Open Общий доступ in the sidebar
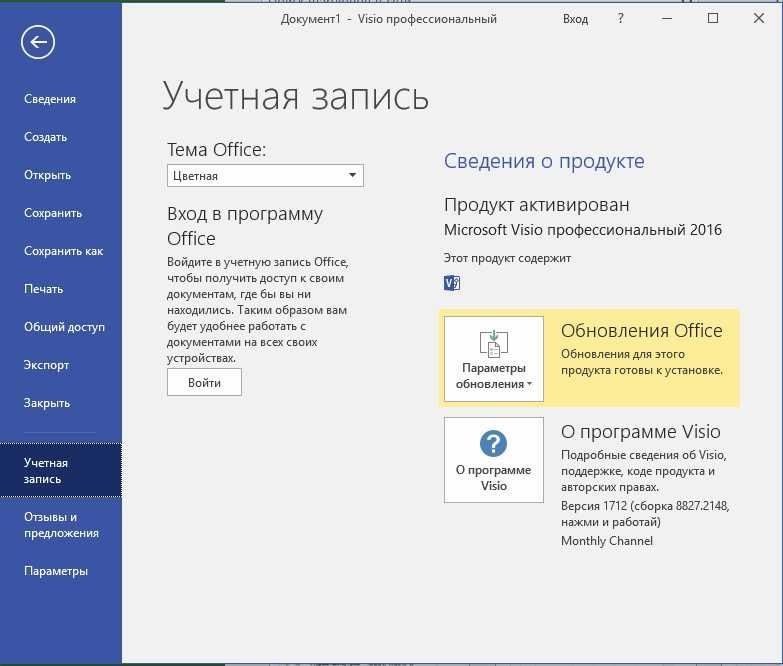Image resolution: width=783 pixels, height=666 pixels. pos(64,327)
